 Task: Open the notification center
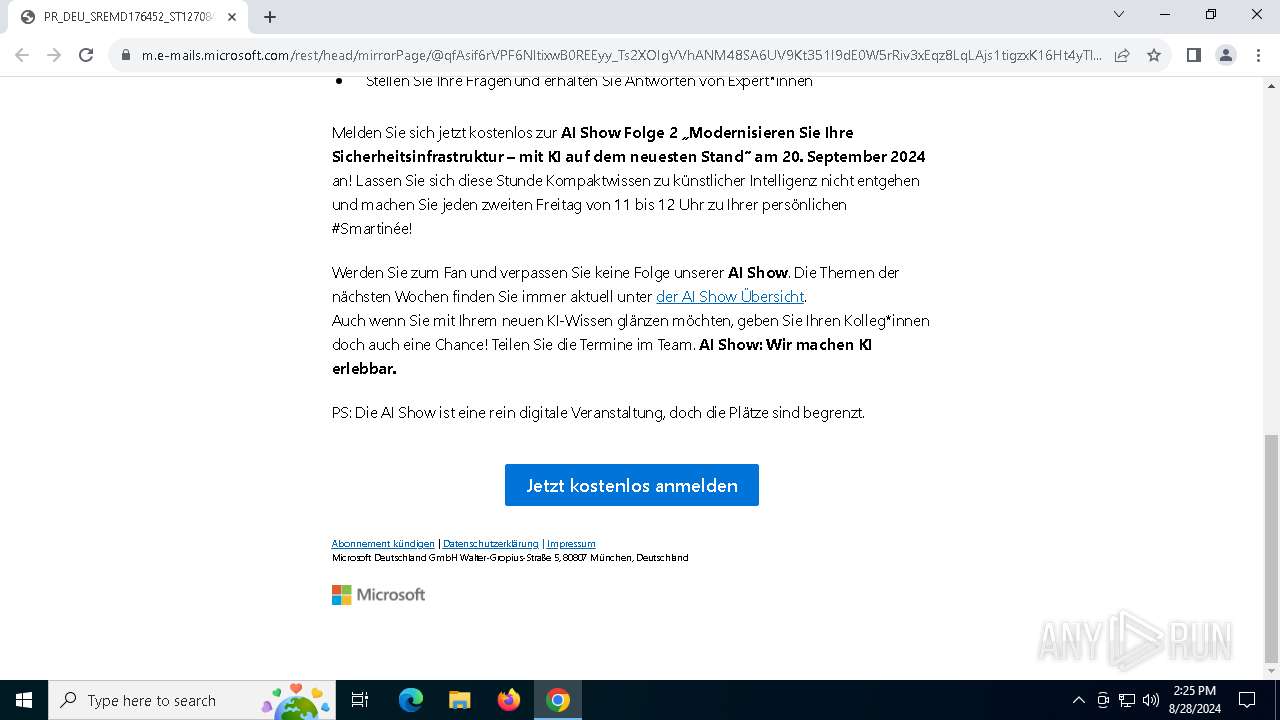tap(1247, 700)
